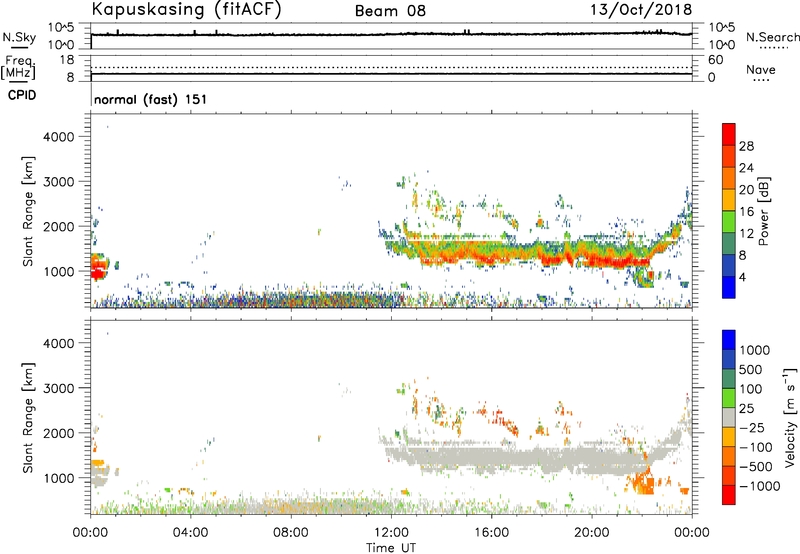800x554 pixels.
Task: Select the '20' power colorbar label
Action: coord(746,190)
